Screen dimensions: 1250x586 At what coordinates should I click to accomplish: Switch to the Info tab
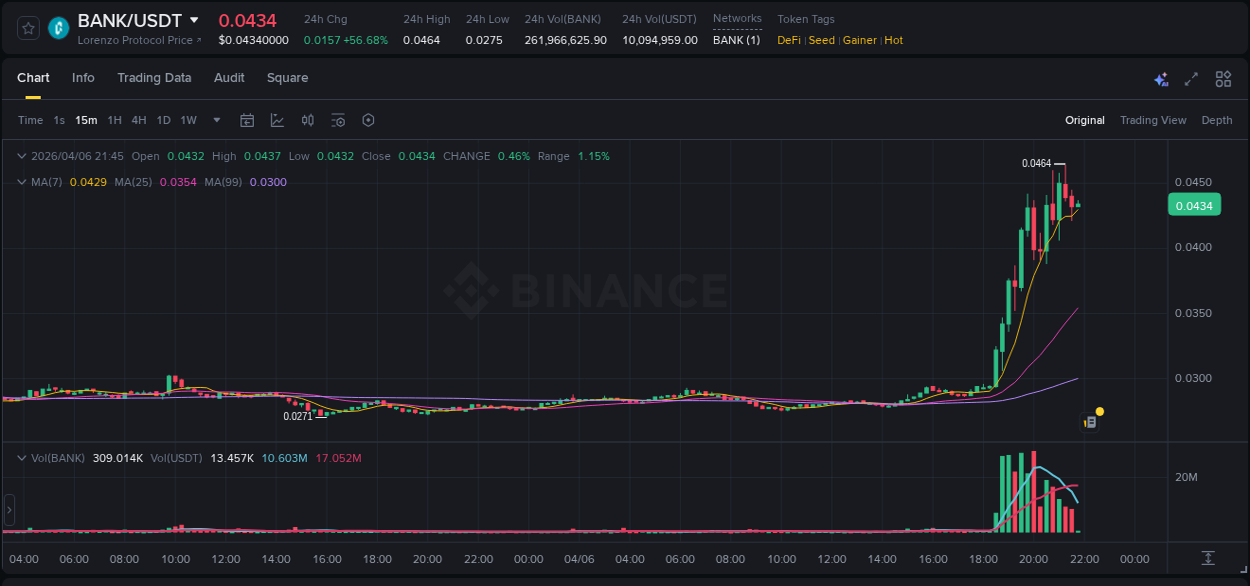point(83,78)
